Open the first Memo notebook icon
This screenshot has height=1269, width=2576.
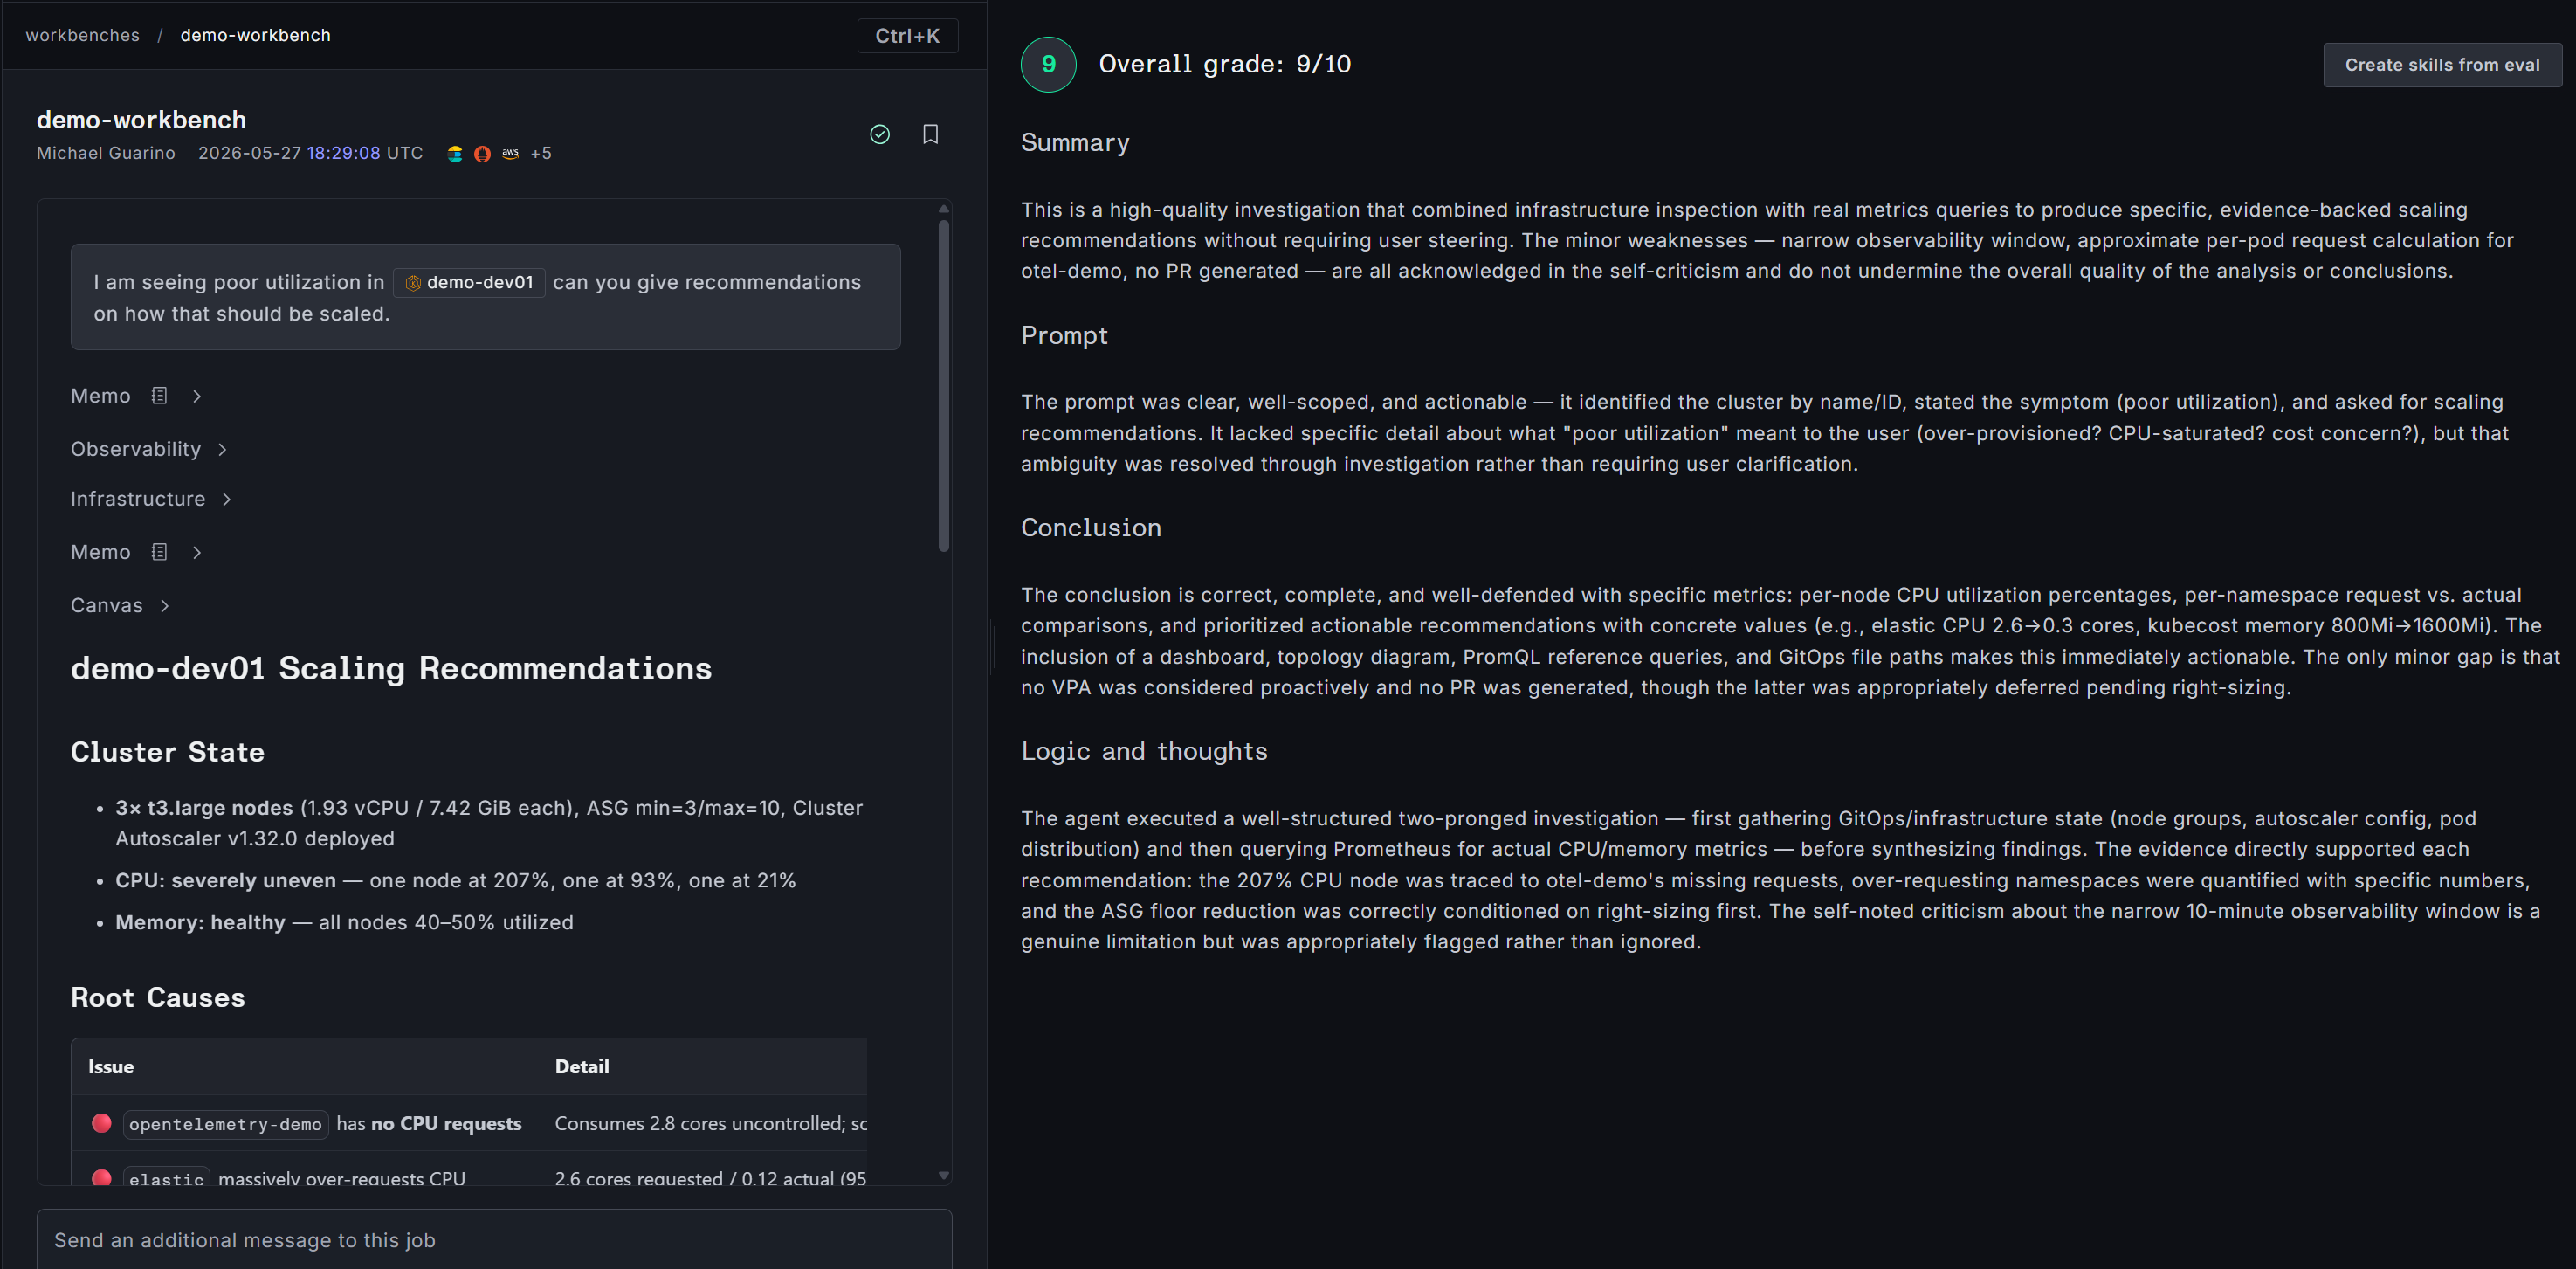click(x=159, y=396)
